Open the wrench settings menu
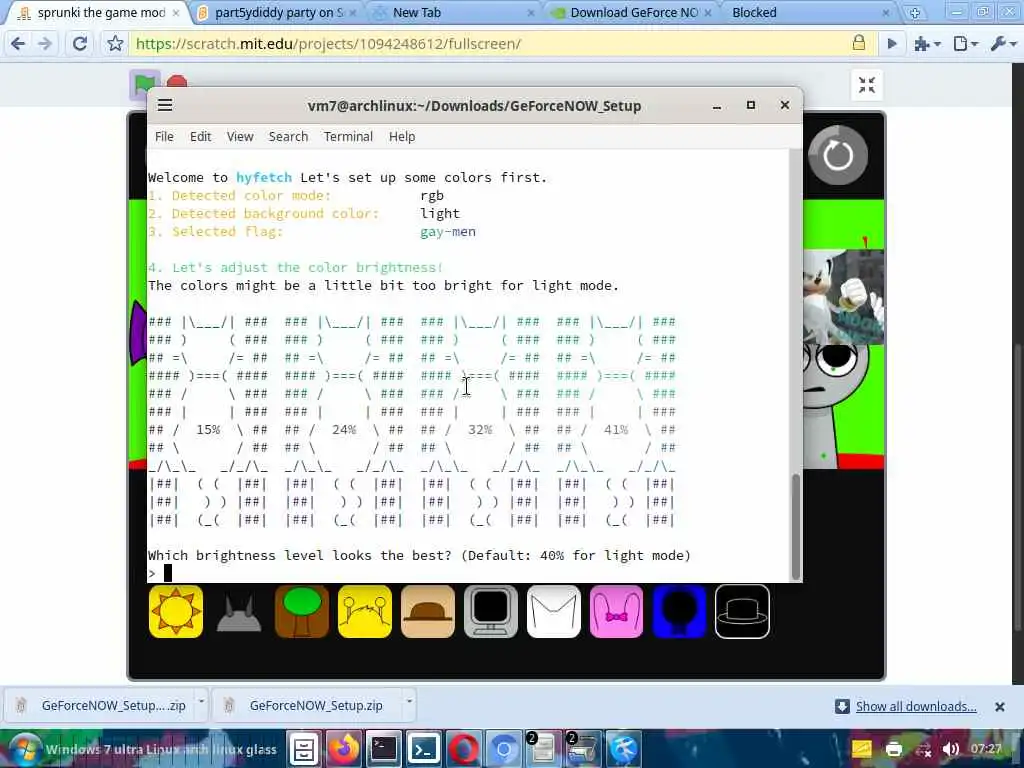This screenshot has width=1024, height=768. click(1003, 44)
